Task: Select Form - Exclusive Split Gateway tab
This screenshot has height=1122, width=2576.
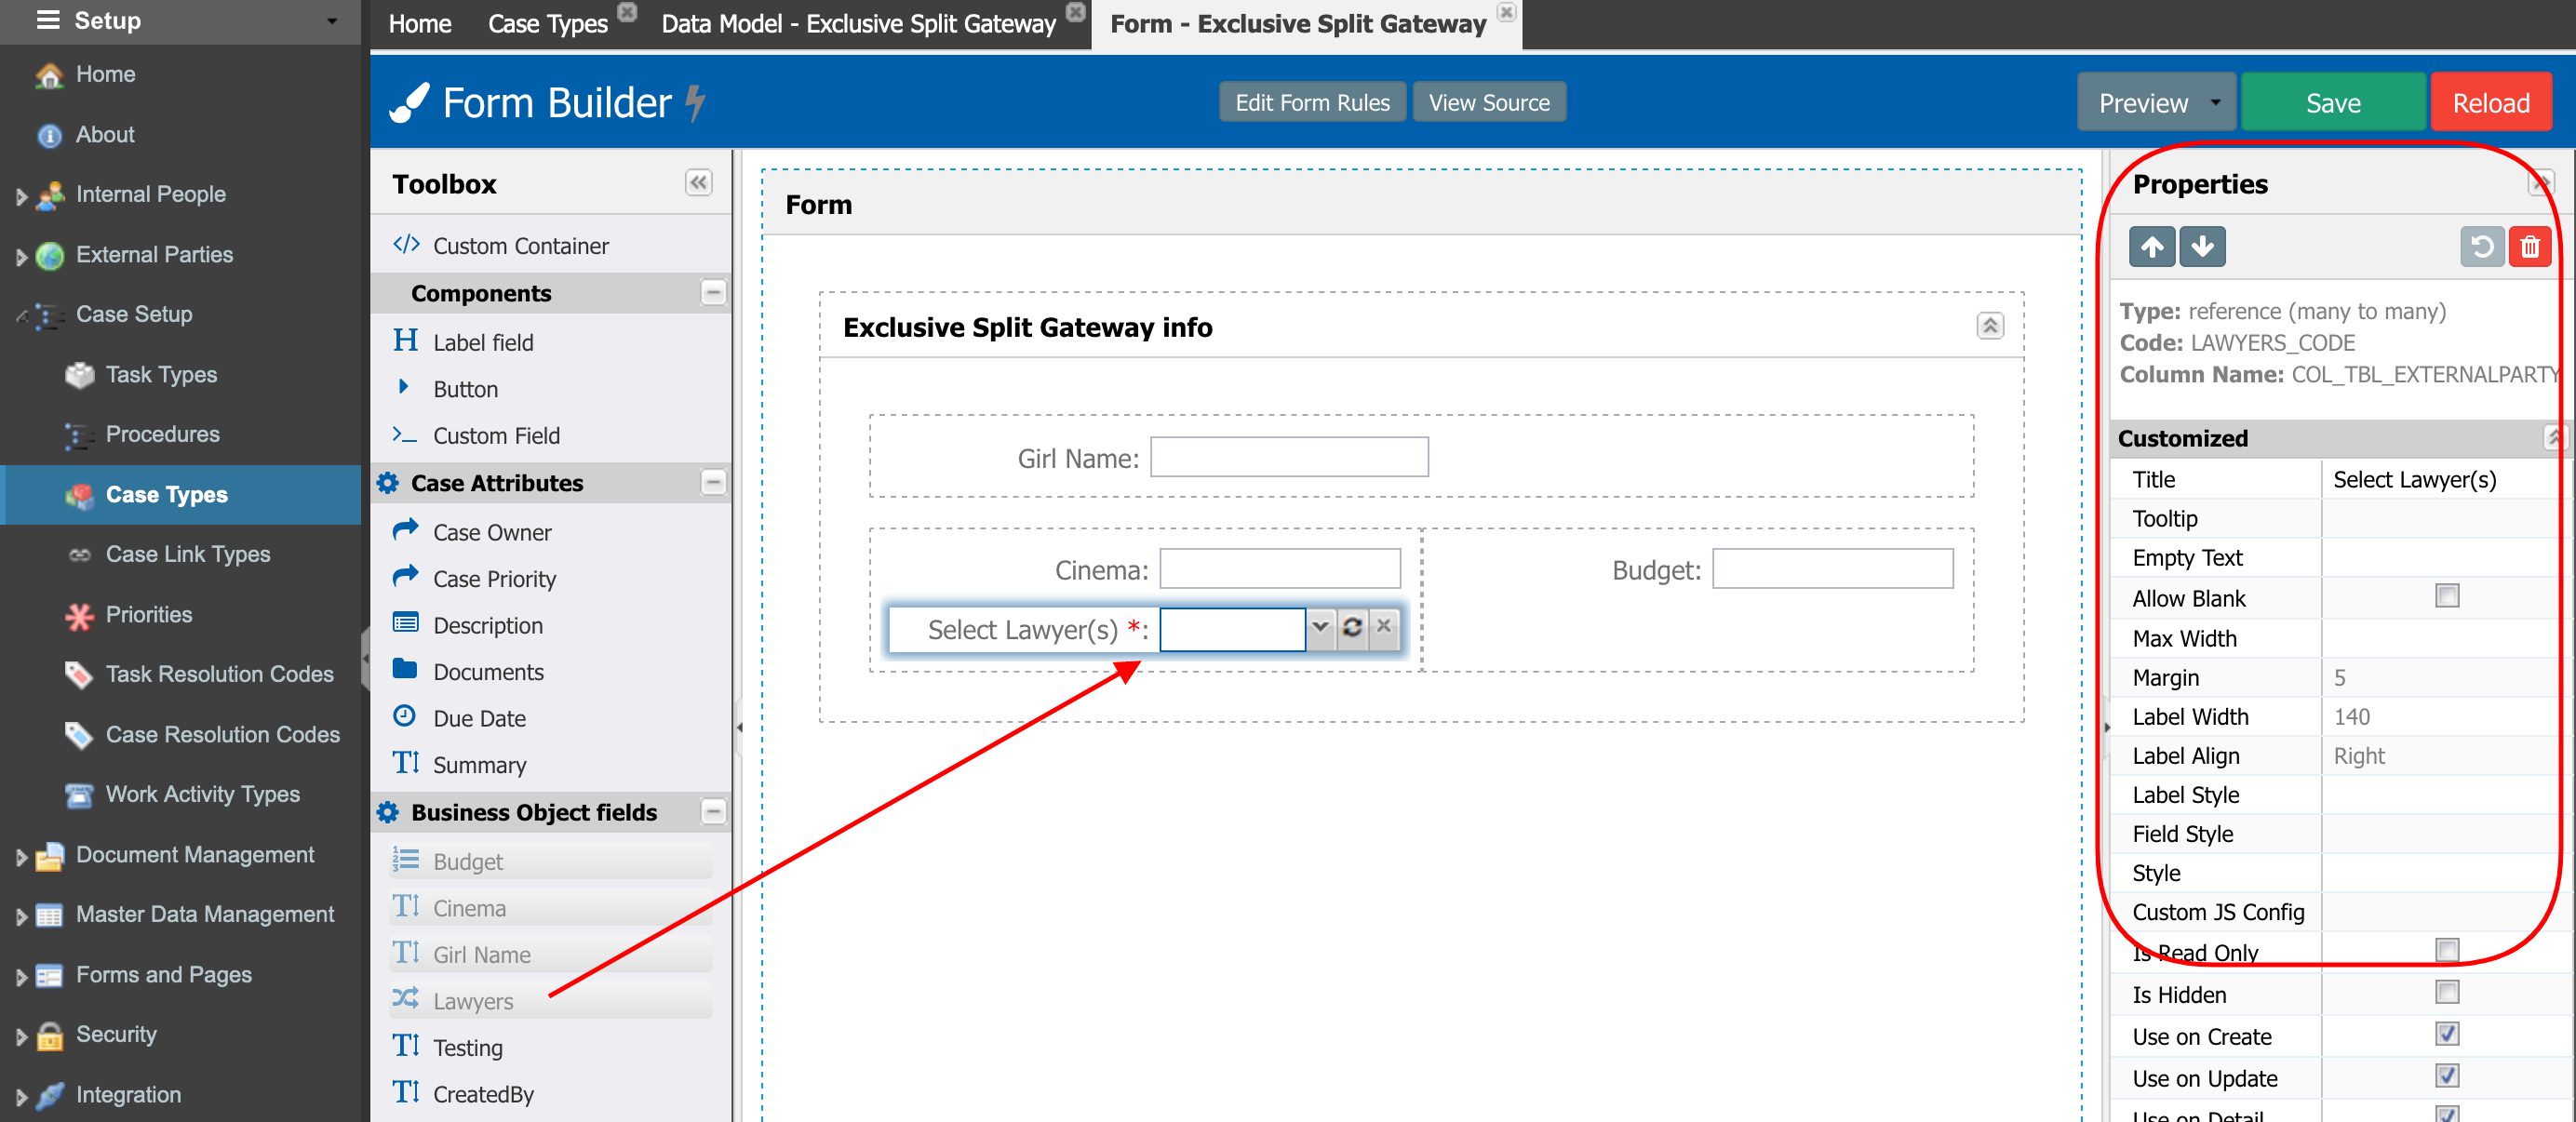Action: tap(1297, 24)
